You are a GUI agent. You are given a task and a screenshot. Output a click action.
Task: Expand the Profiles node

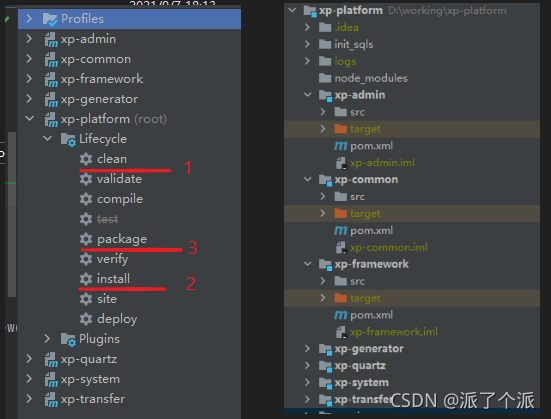(x=29, y=19)
